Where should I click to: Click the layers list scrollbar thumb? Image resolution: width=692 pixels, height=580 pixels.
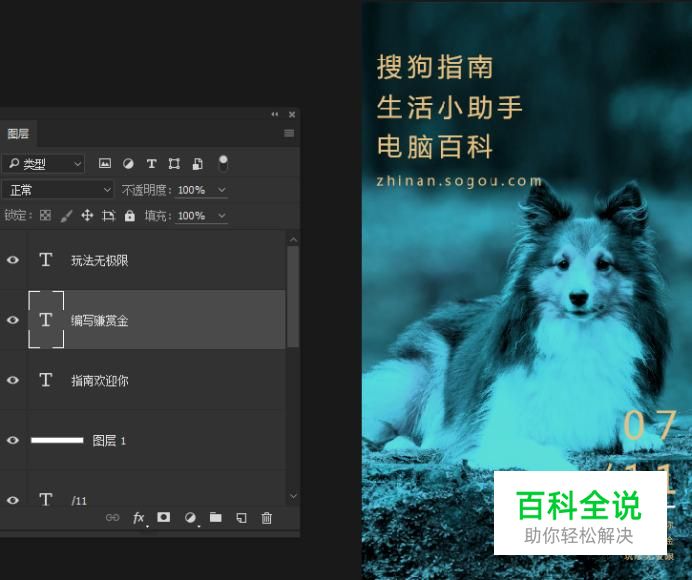pyautogui.click(x=293, y=297)
